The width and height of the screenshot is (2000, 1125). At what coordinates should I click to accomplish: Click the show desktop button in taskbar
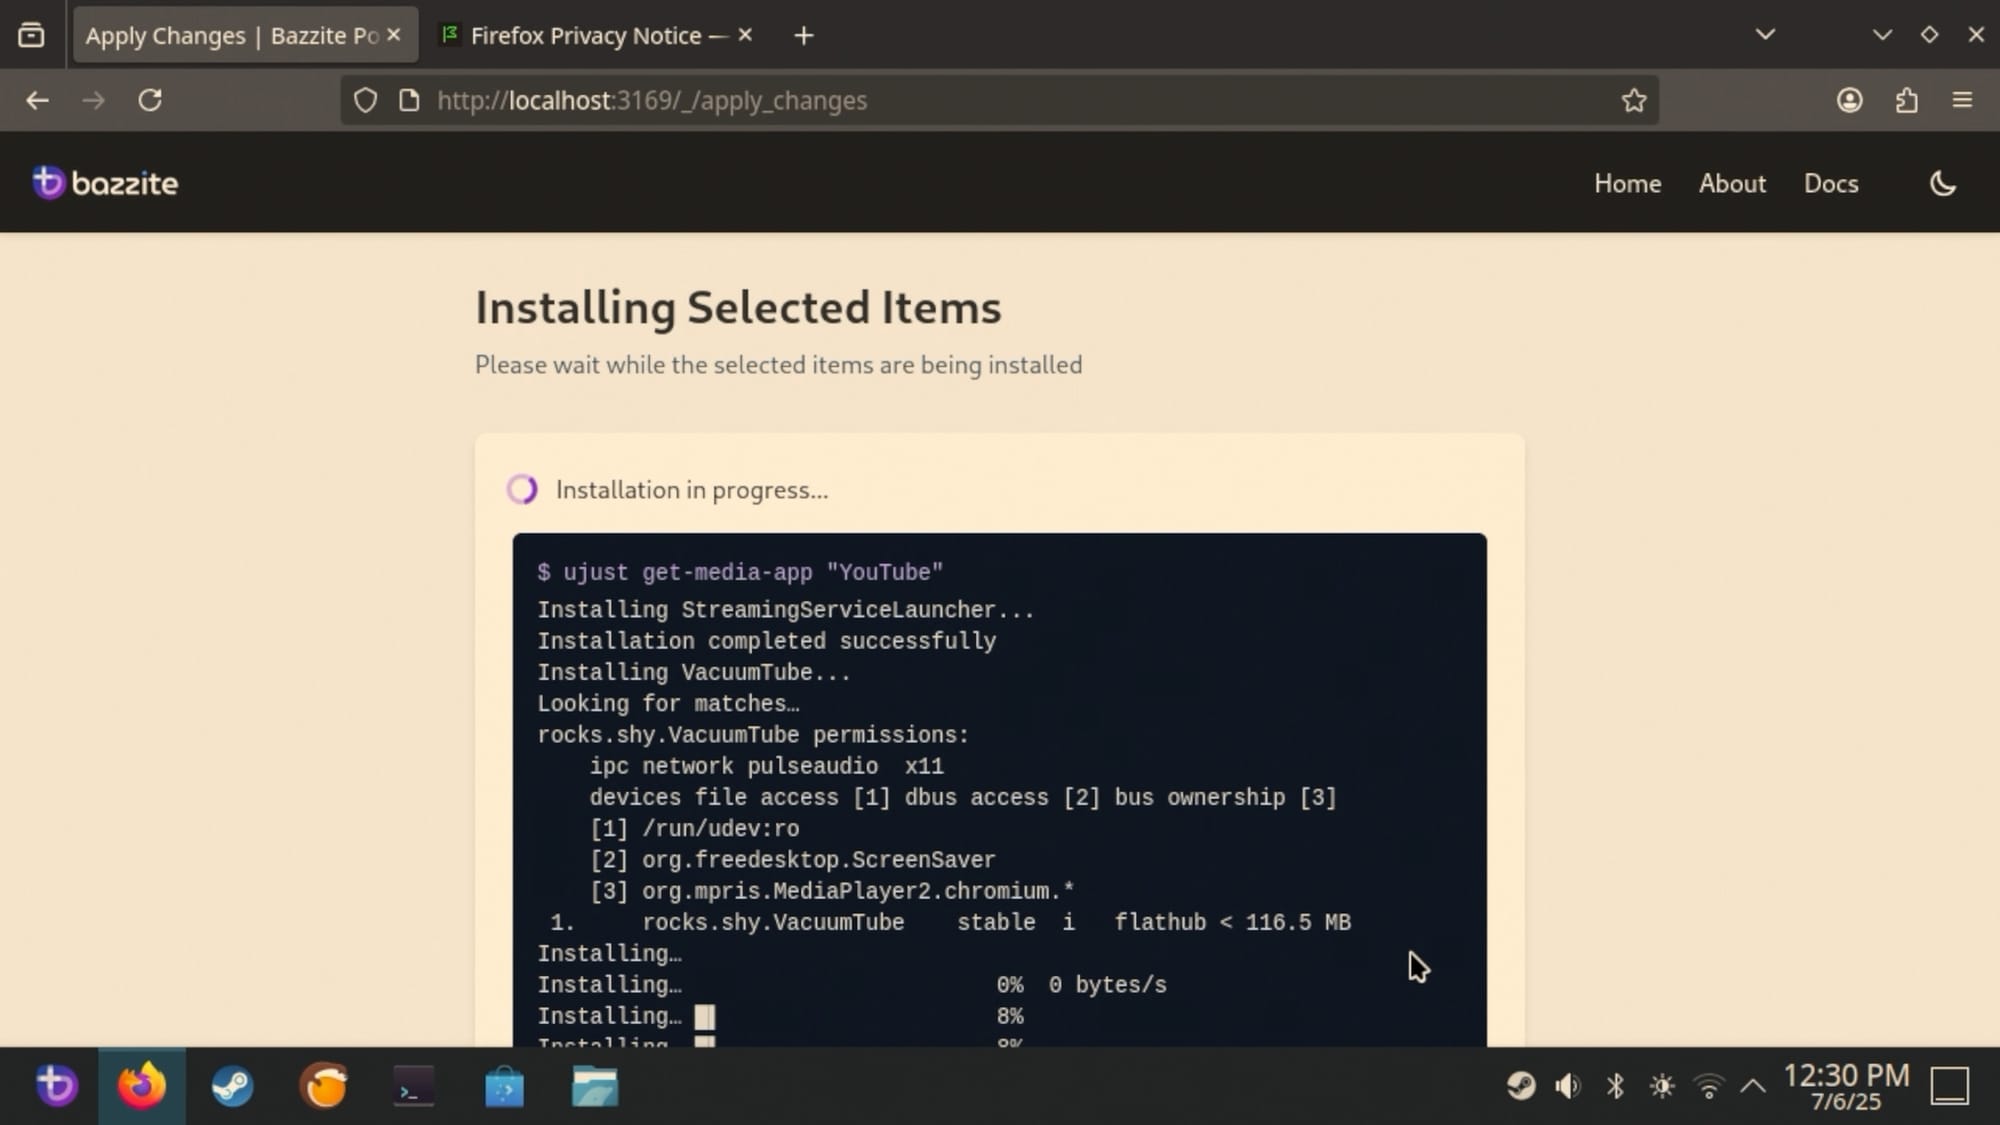pos(1949,1086)
